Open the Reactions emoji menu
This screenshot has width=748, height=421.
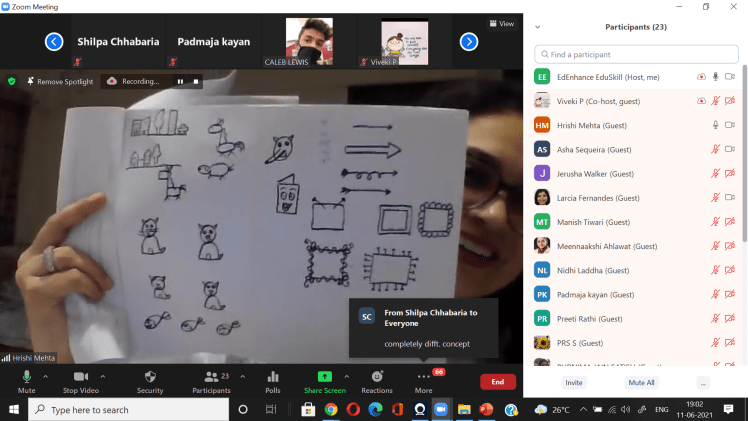click(x=377, y=380)
